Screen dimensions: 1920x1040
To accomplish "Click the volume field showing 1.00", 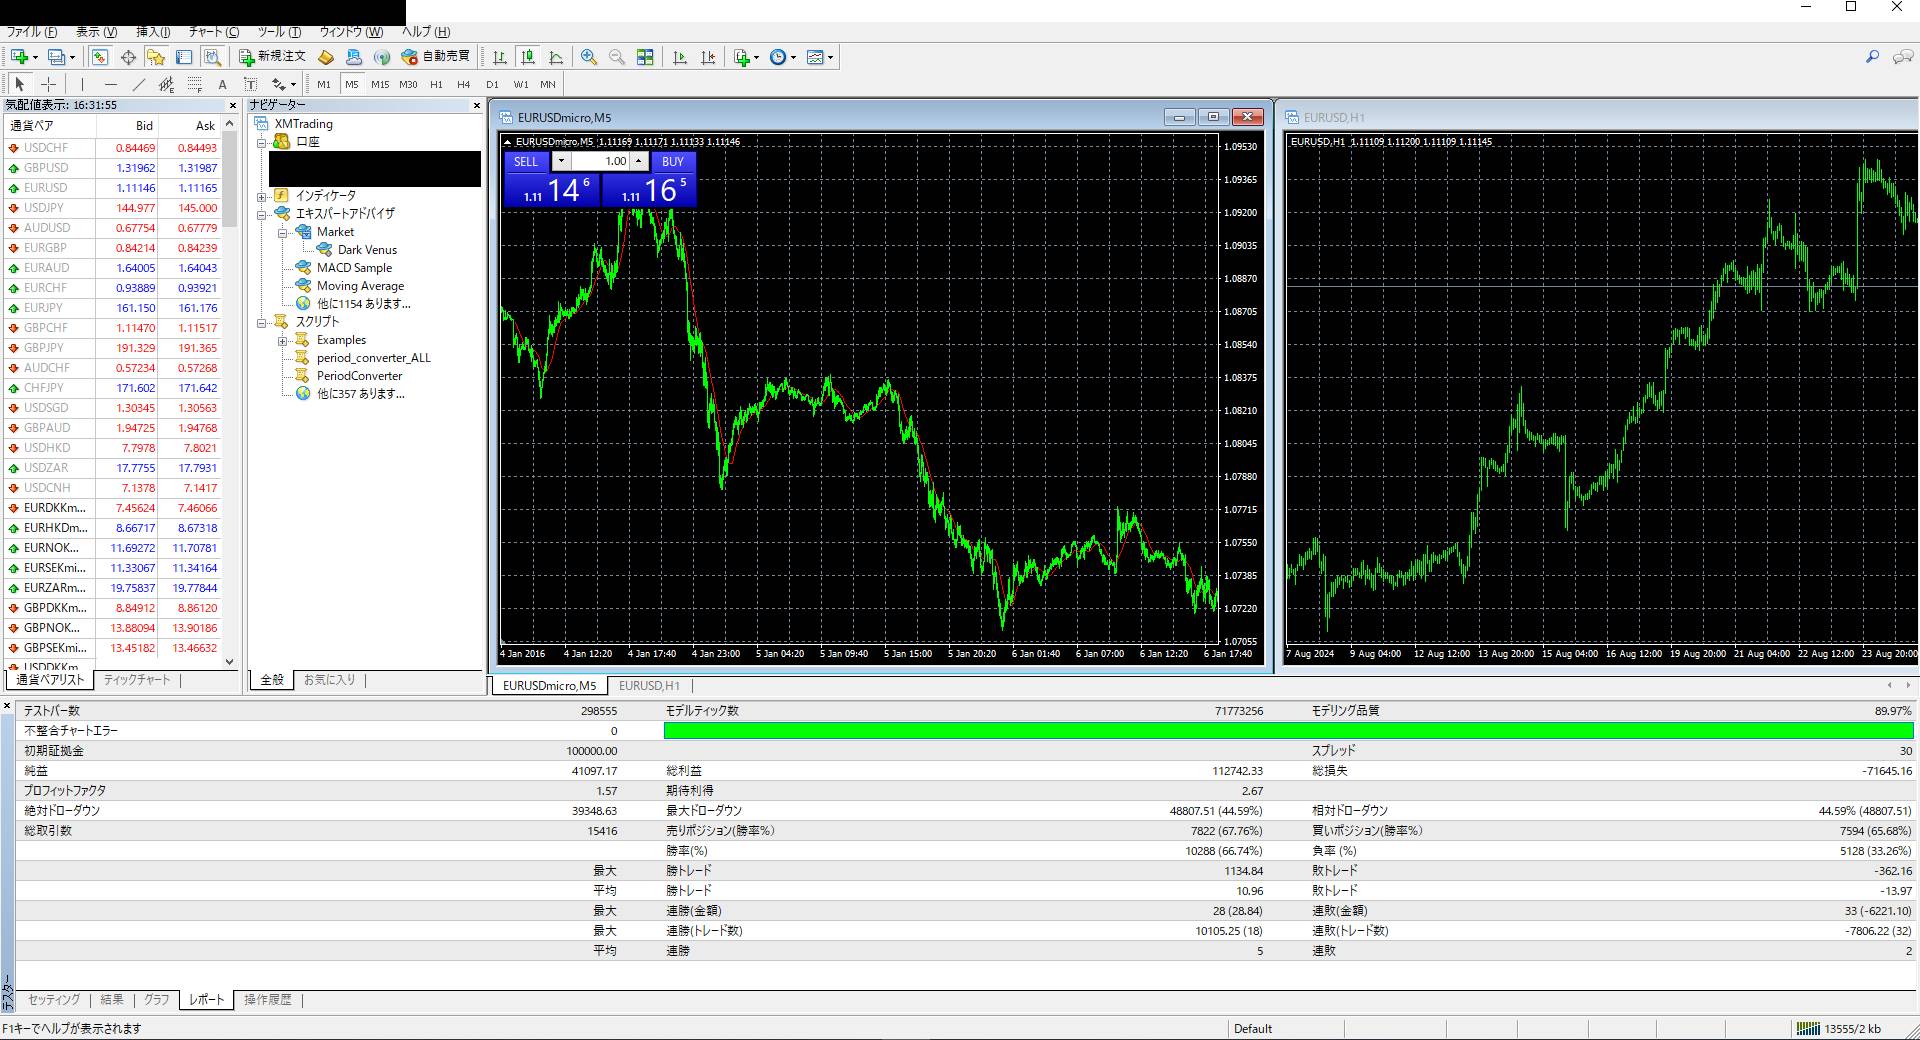I will click(x=600, y=161).
